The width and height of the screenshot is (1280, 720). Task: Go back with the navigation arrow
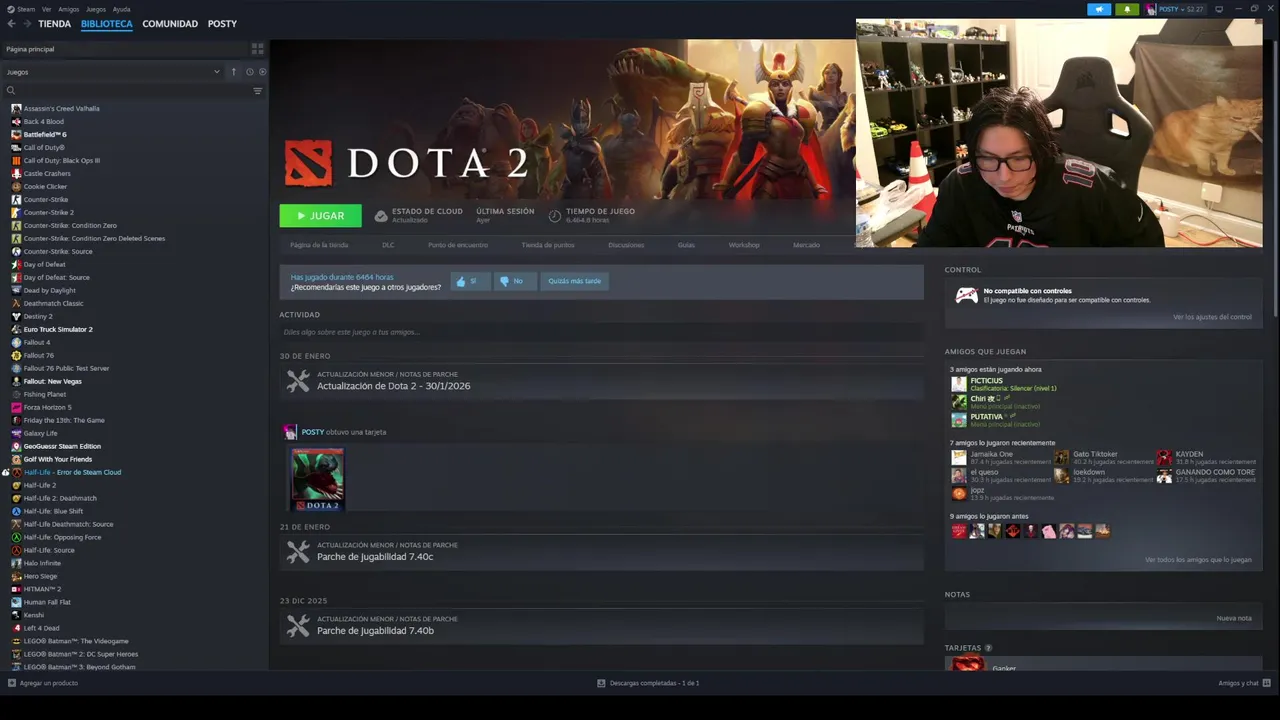(x=11, y=24)
